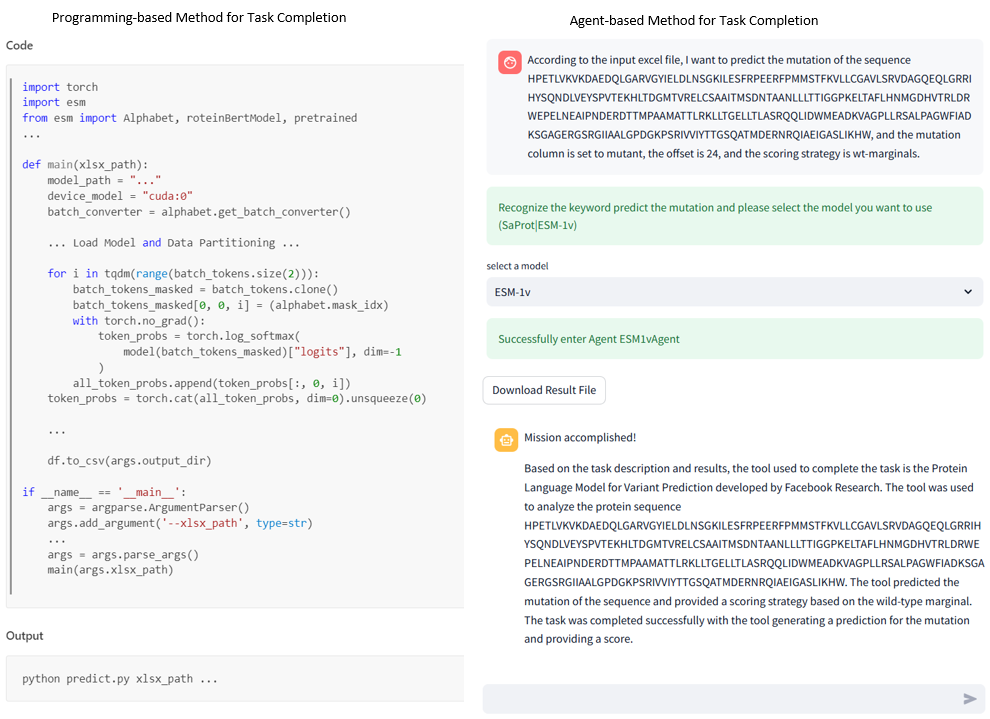Click the "if __name__ == '__main__':" line
The image size is (990, 719).
104,492
